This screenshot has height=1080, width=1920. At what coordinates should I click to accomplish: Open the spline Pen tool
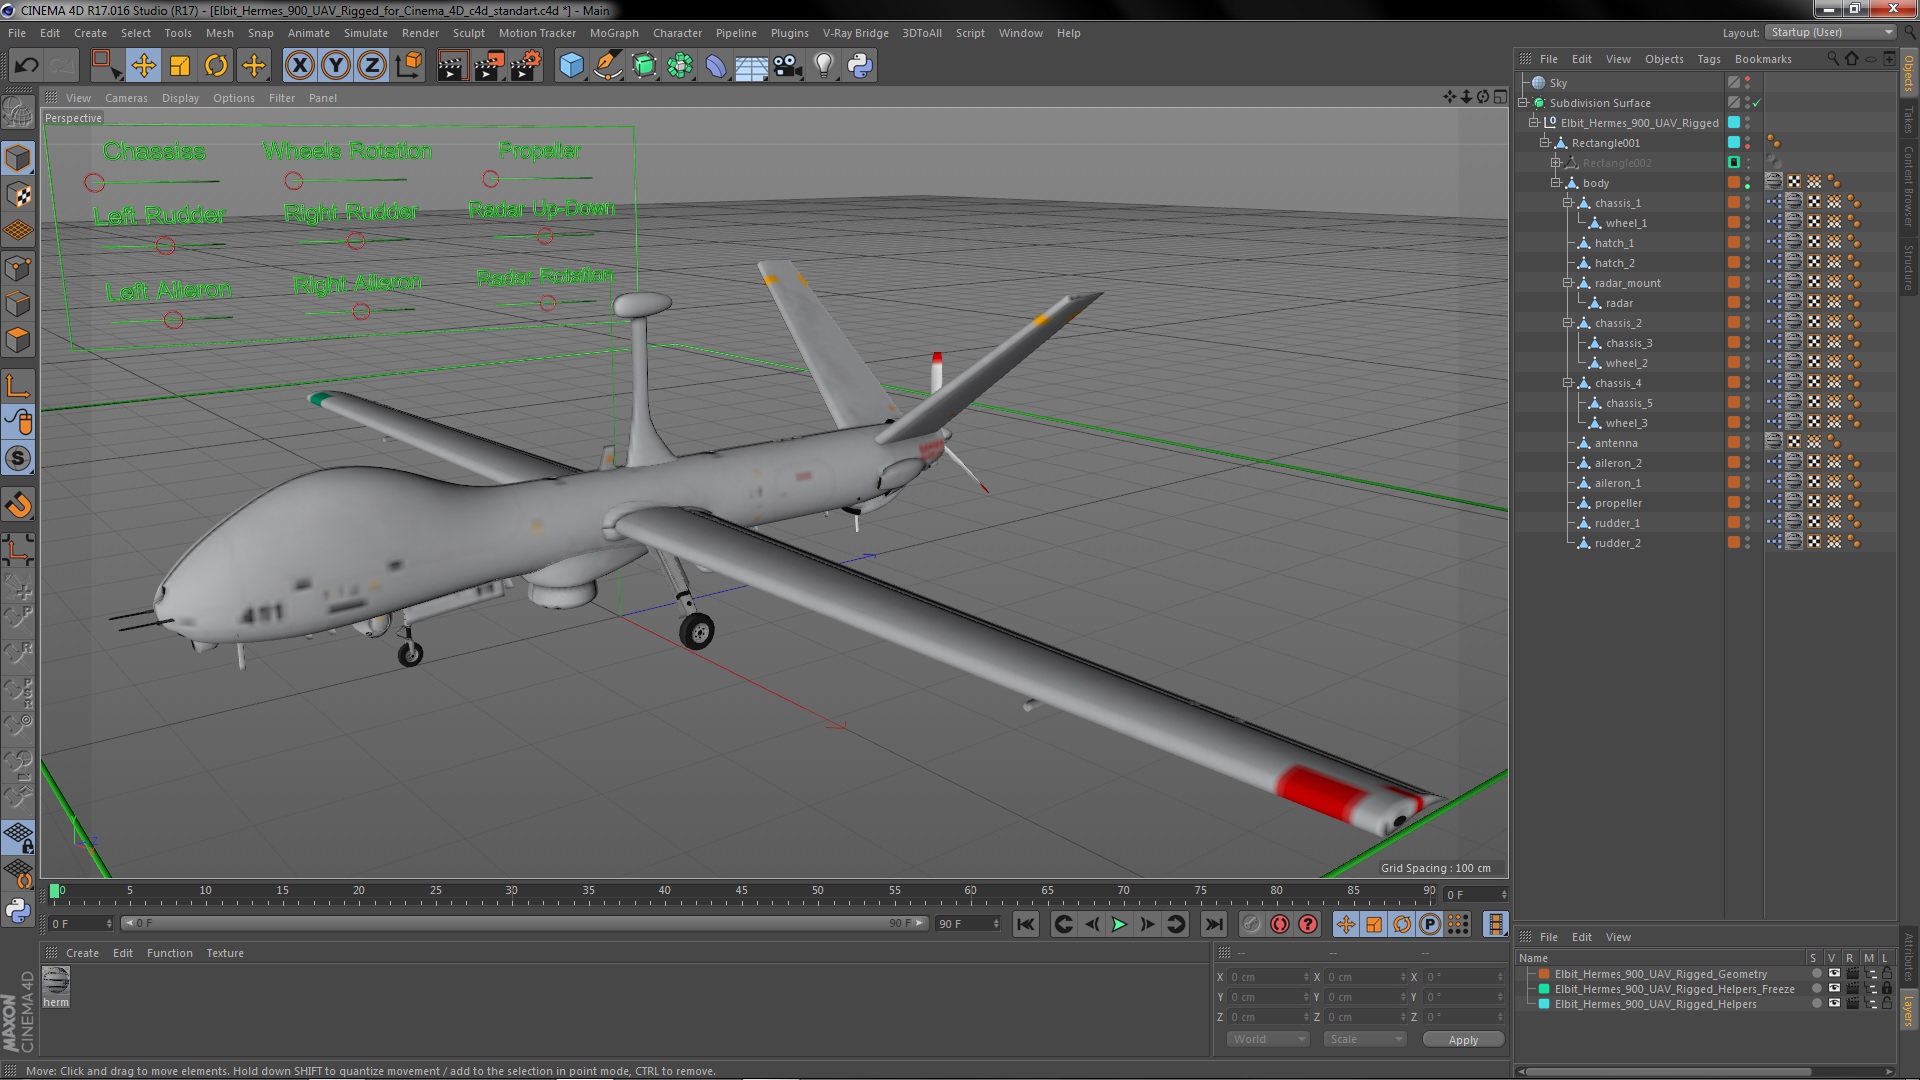[x=607, y=66]
